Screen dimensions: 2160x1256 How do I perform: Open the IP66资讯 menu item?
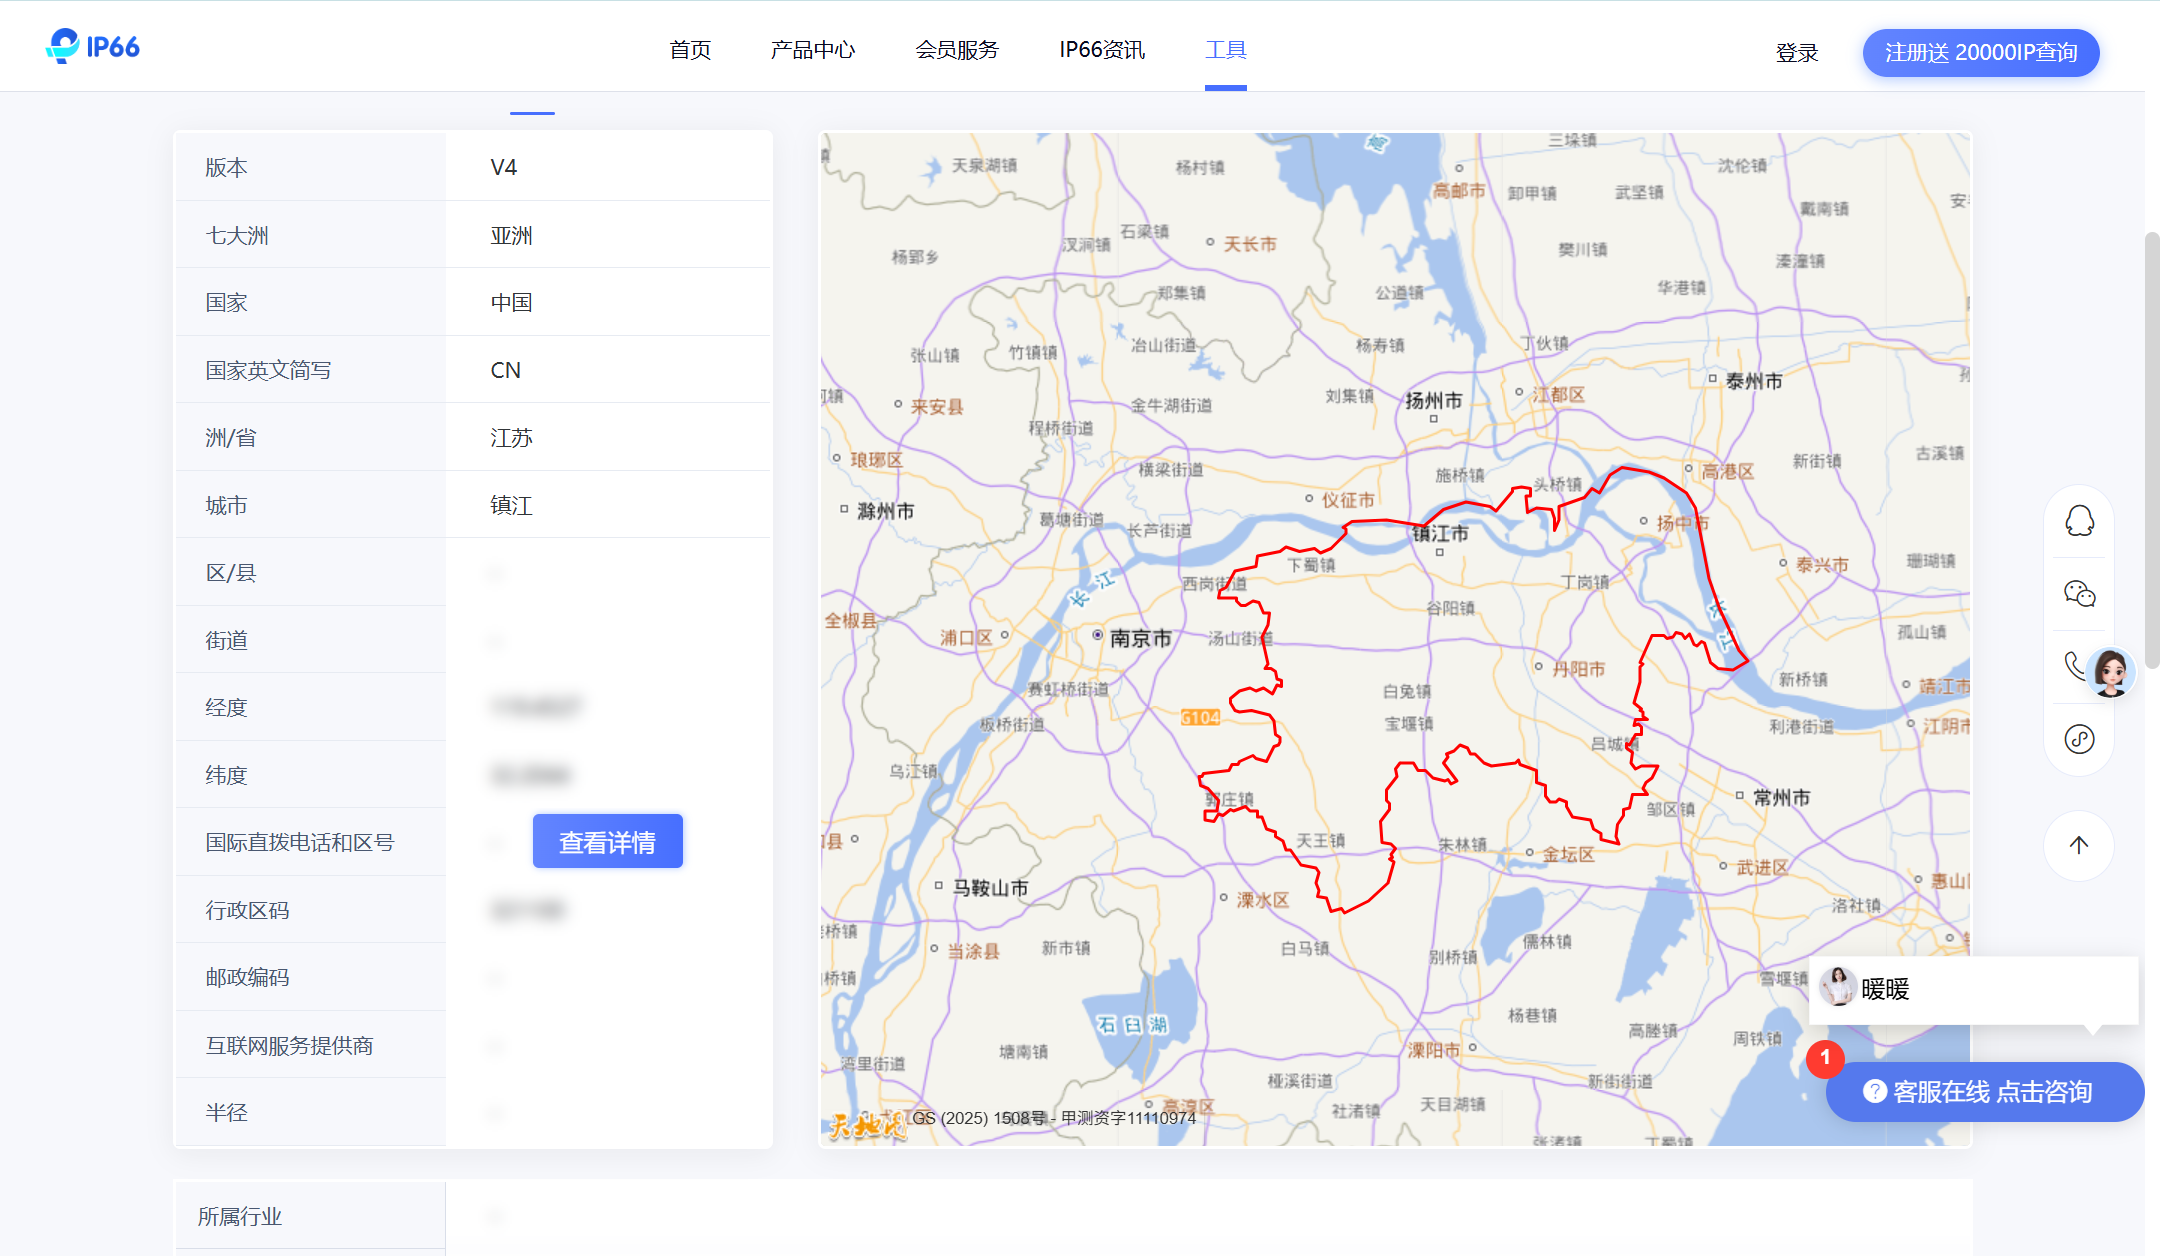[x=1102, y=50]
